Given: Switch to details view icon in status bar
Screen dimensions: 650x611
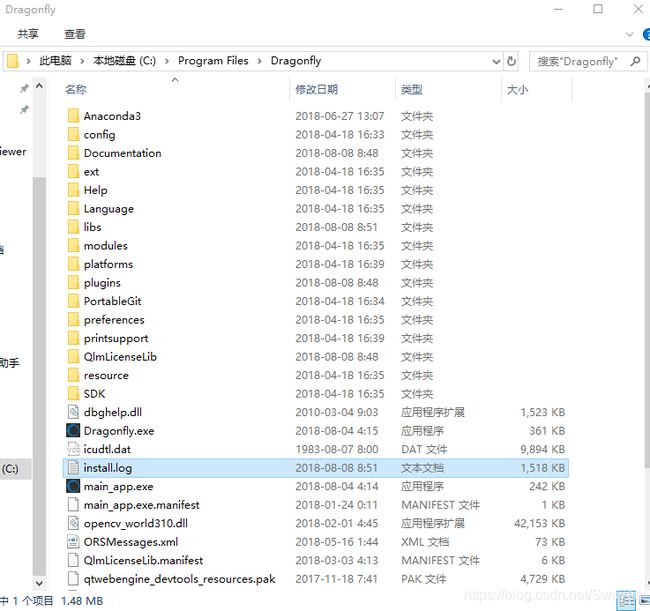Looking at the screenshot, I should click(x=626, y=600).
